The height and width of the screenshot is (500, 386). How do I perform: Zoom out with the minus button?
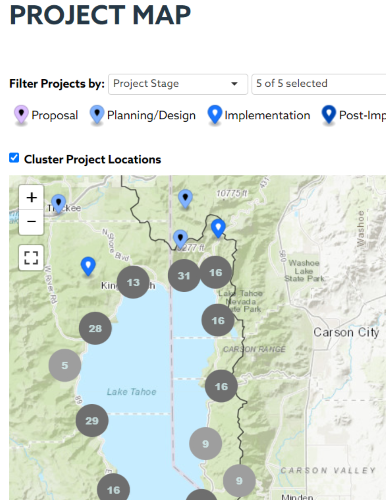(31, 222)
